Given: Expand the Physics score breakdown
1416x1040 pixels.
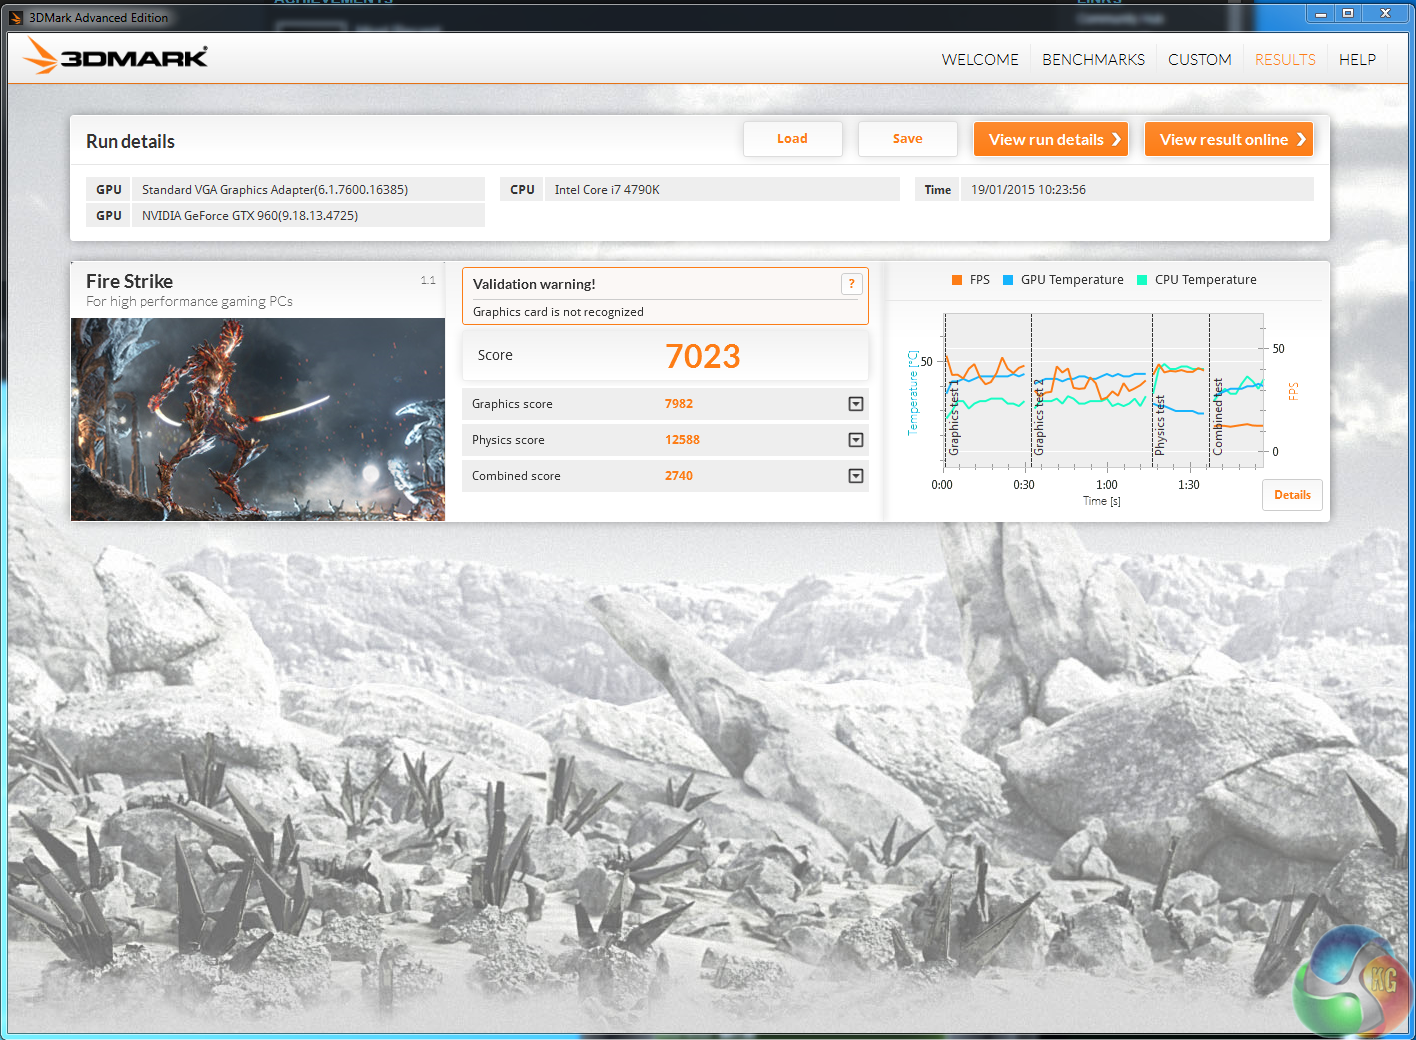Looking at the screenshot, I should pos(856,440).
